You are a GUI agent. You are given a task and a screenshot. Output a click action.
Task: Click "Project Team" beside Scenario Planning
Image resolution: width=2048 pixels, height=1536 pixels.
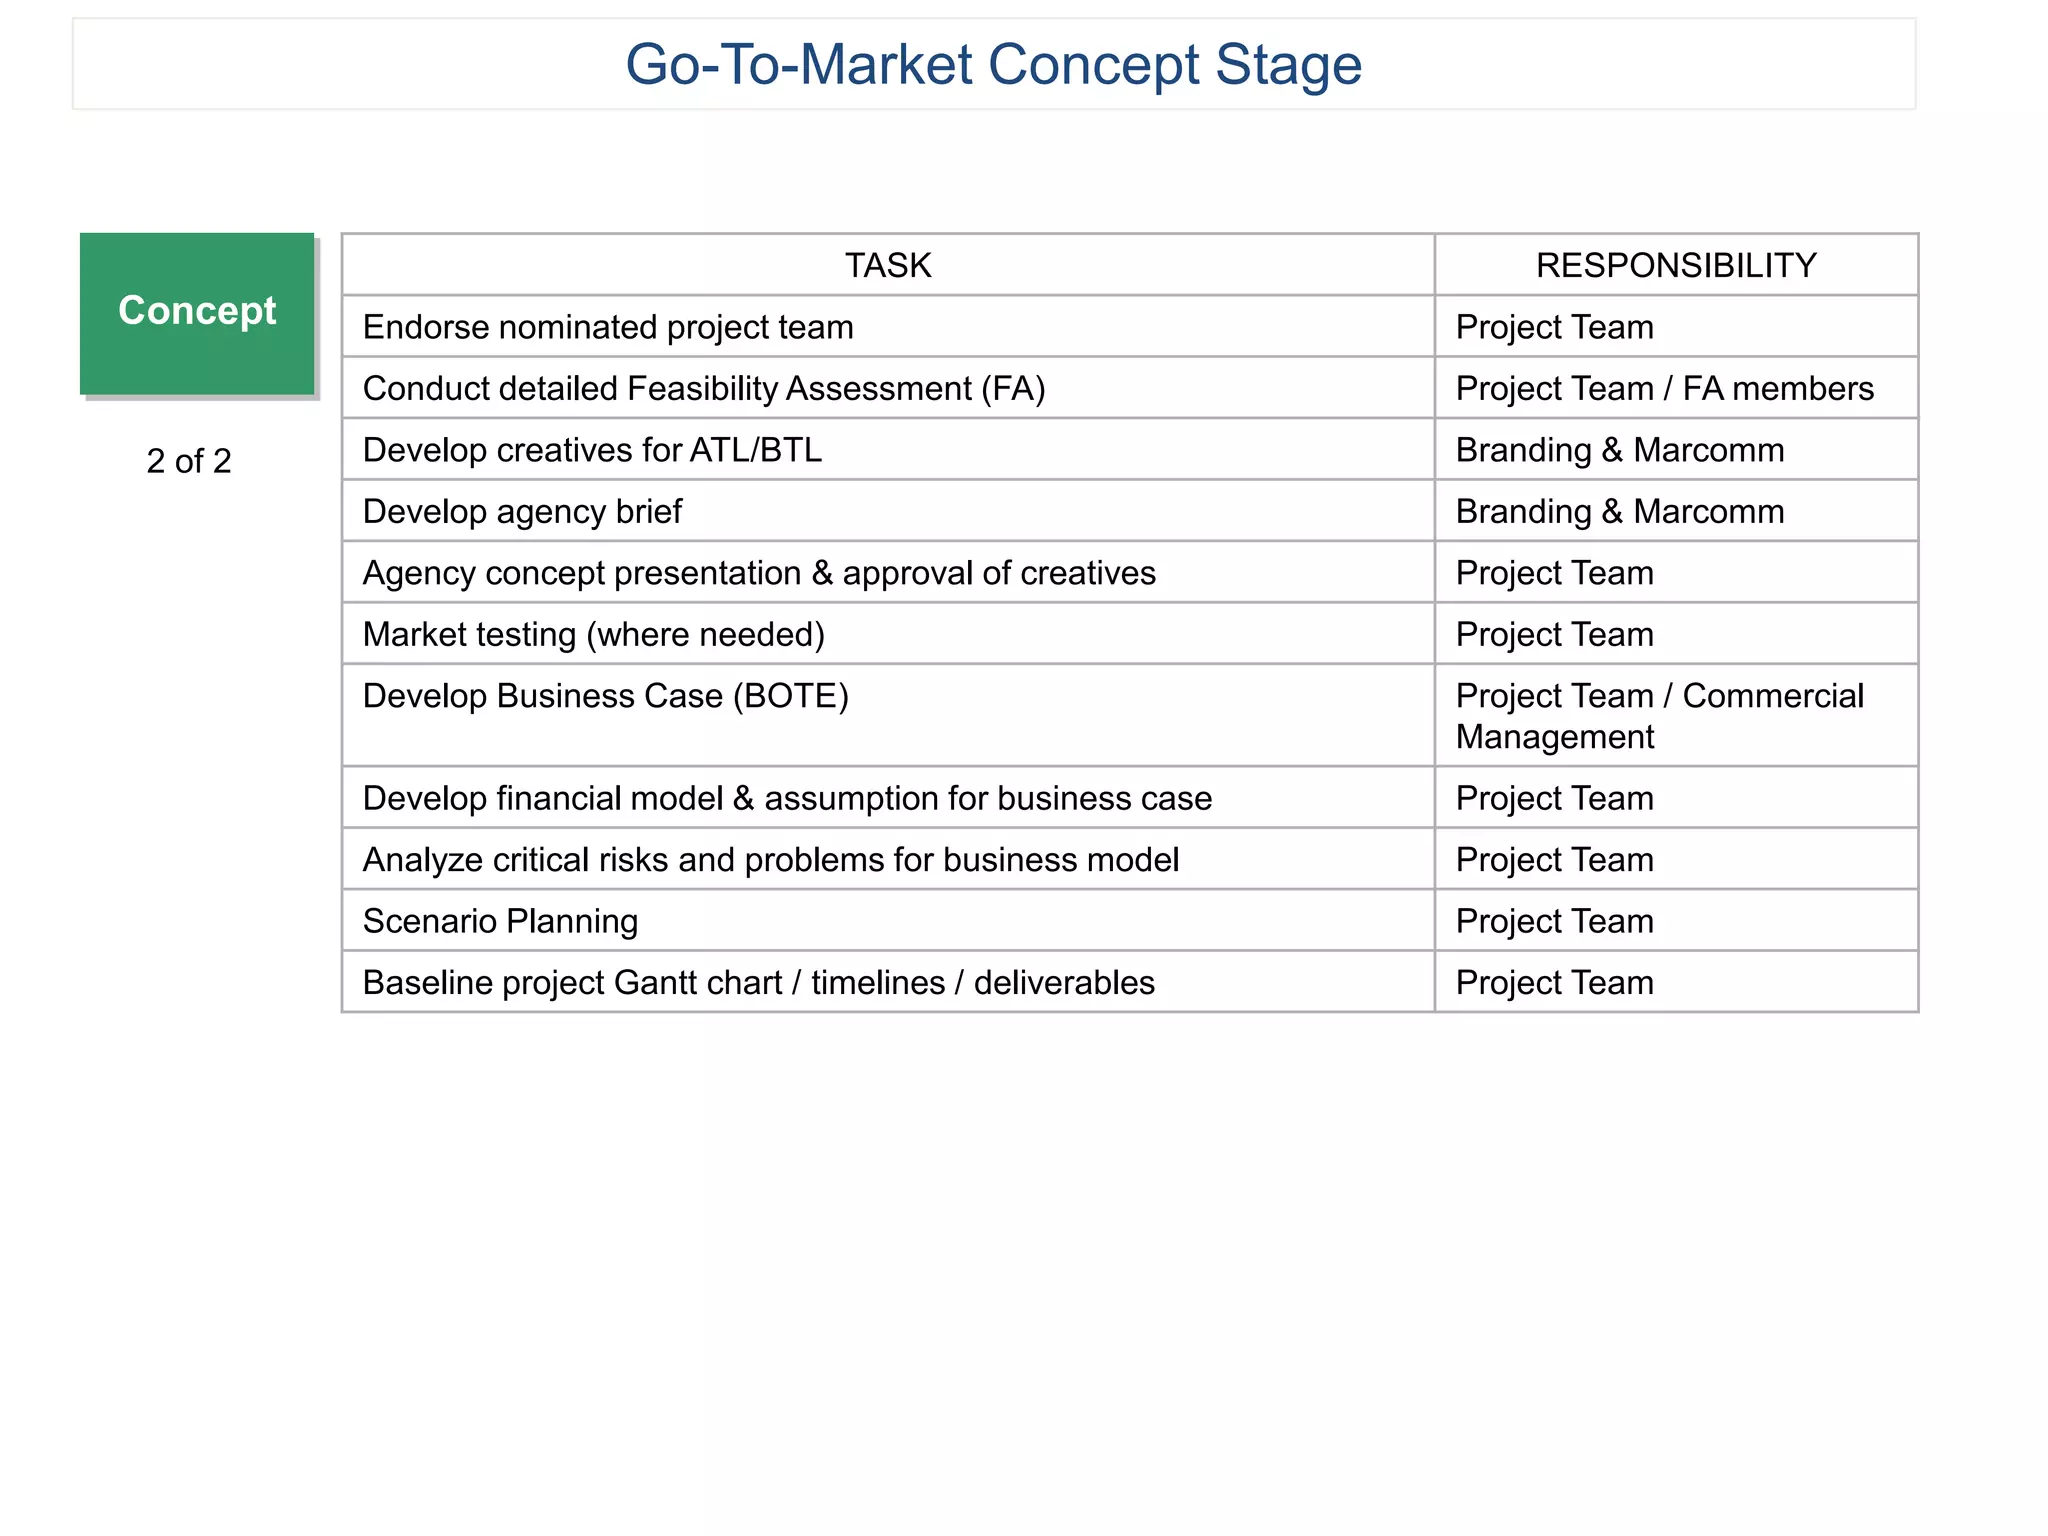tap(1554, 922)
